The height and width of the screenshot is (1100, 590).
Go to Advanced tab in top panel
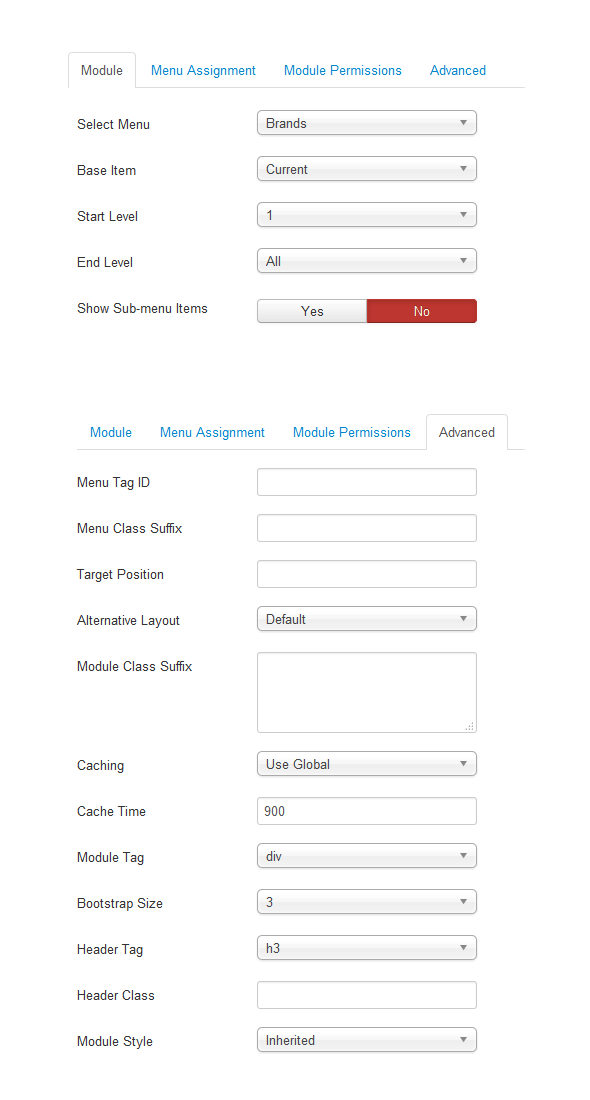coord(458,71)
